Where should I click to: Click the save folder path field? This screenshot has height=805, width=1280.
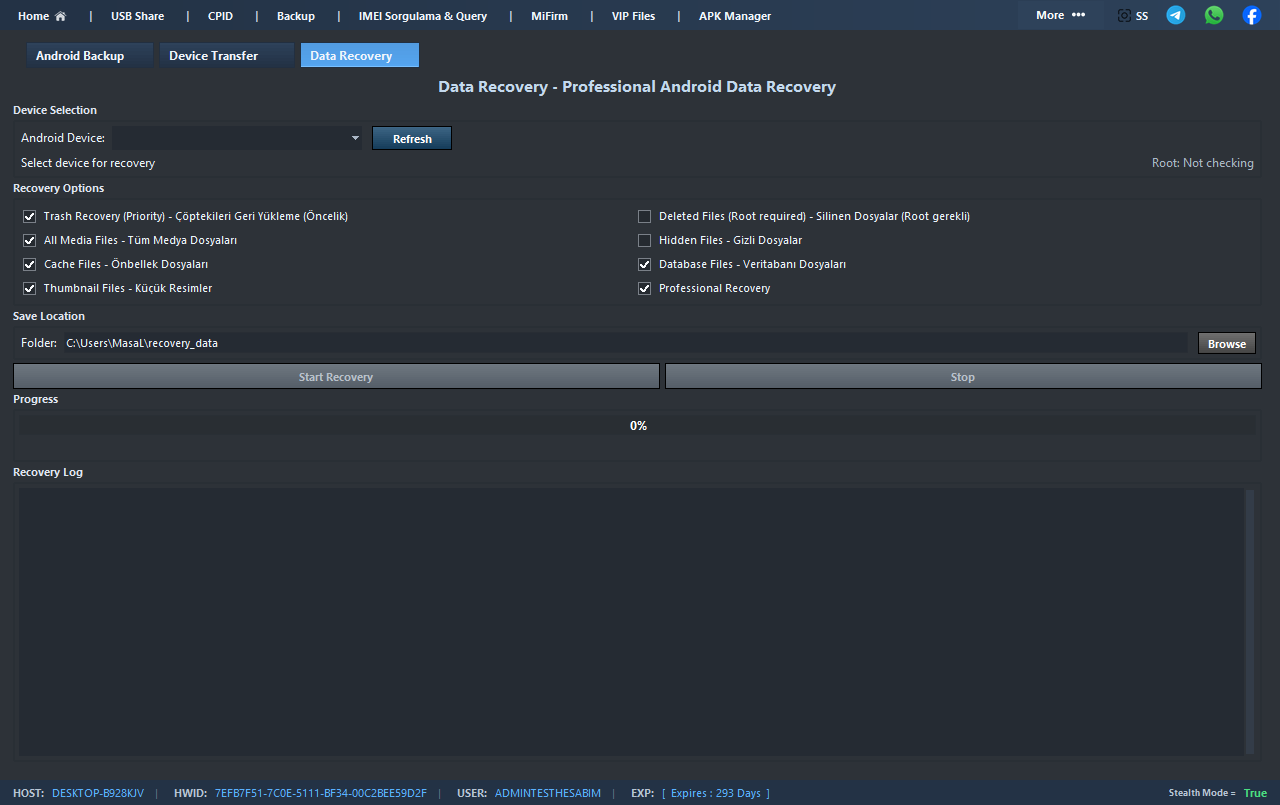coord(620,343)
